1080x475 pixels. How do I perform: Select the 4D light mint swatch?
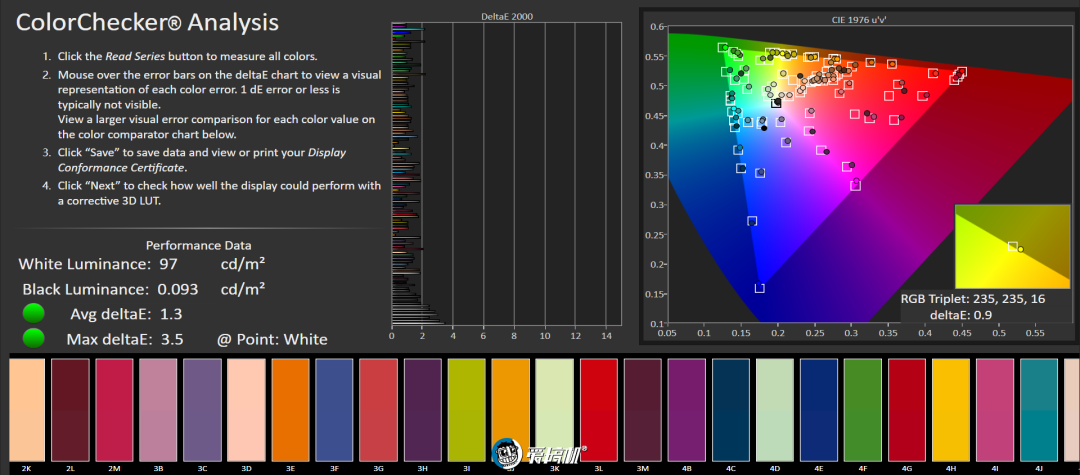[776, 410]
